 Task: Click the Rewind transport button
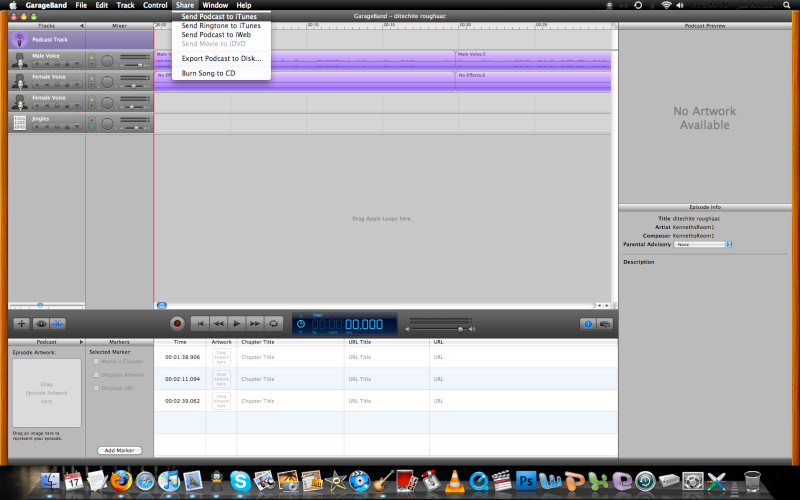tap(218, 323)
